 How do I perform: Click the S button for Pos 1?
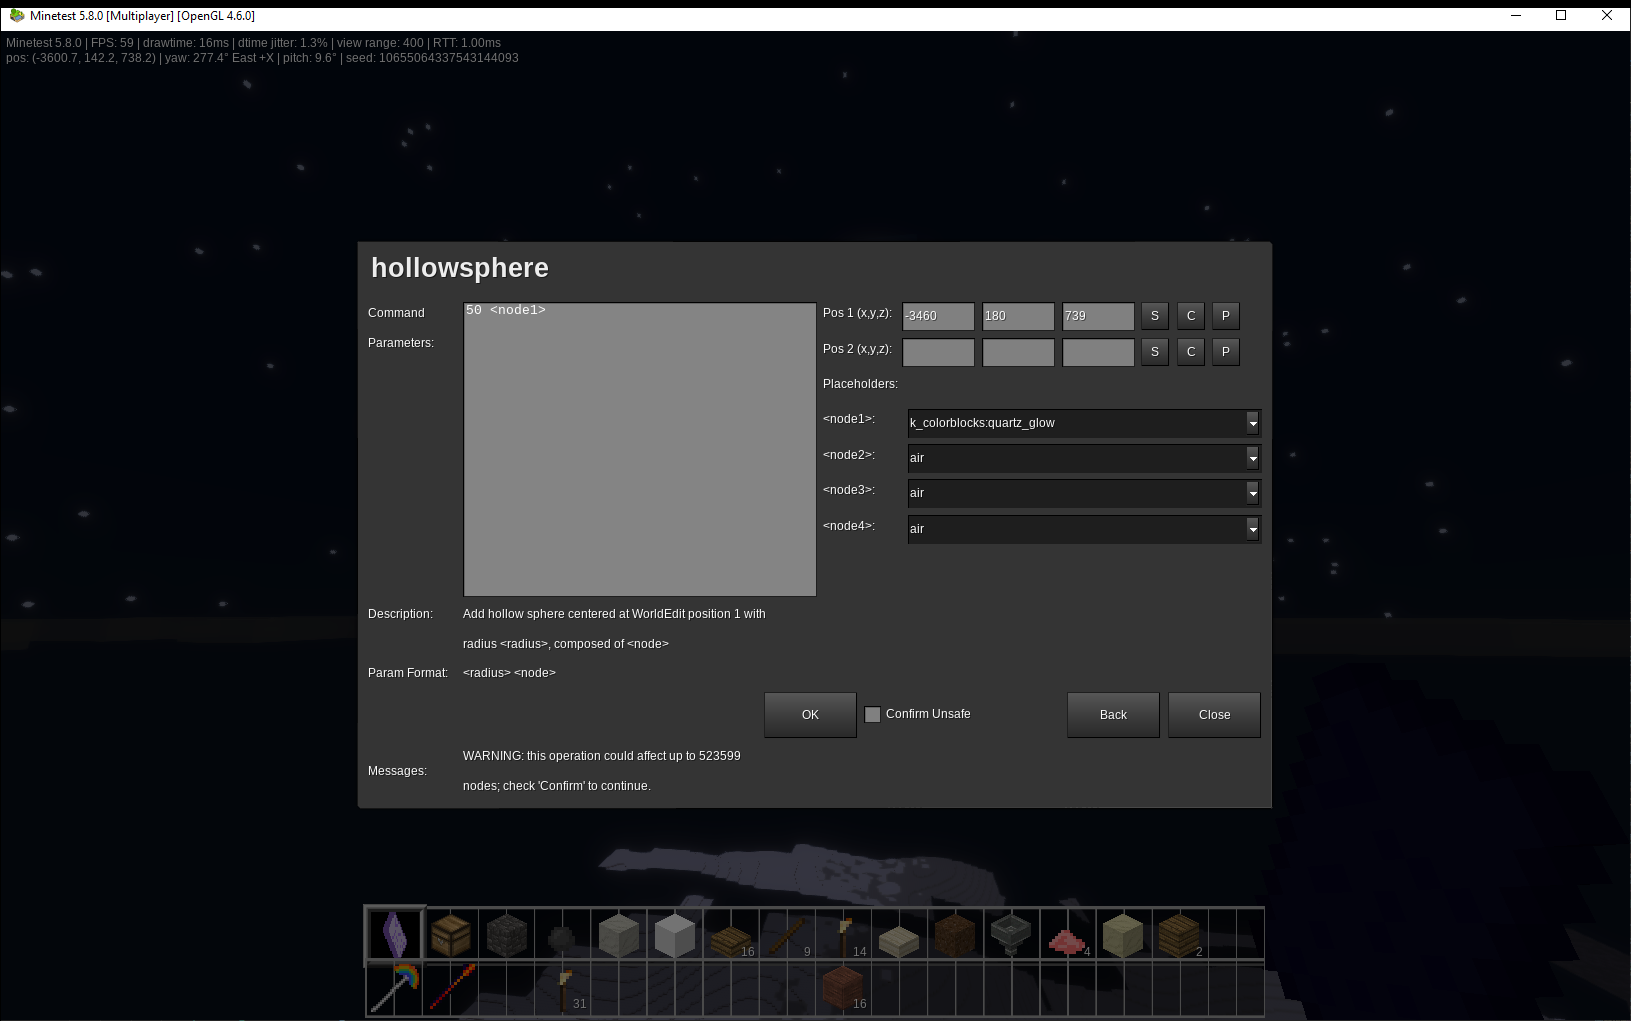1155,316
